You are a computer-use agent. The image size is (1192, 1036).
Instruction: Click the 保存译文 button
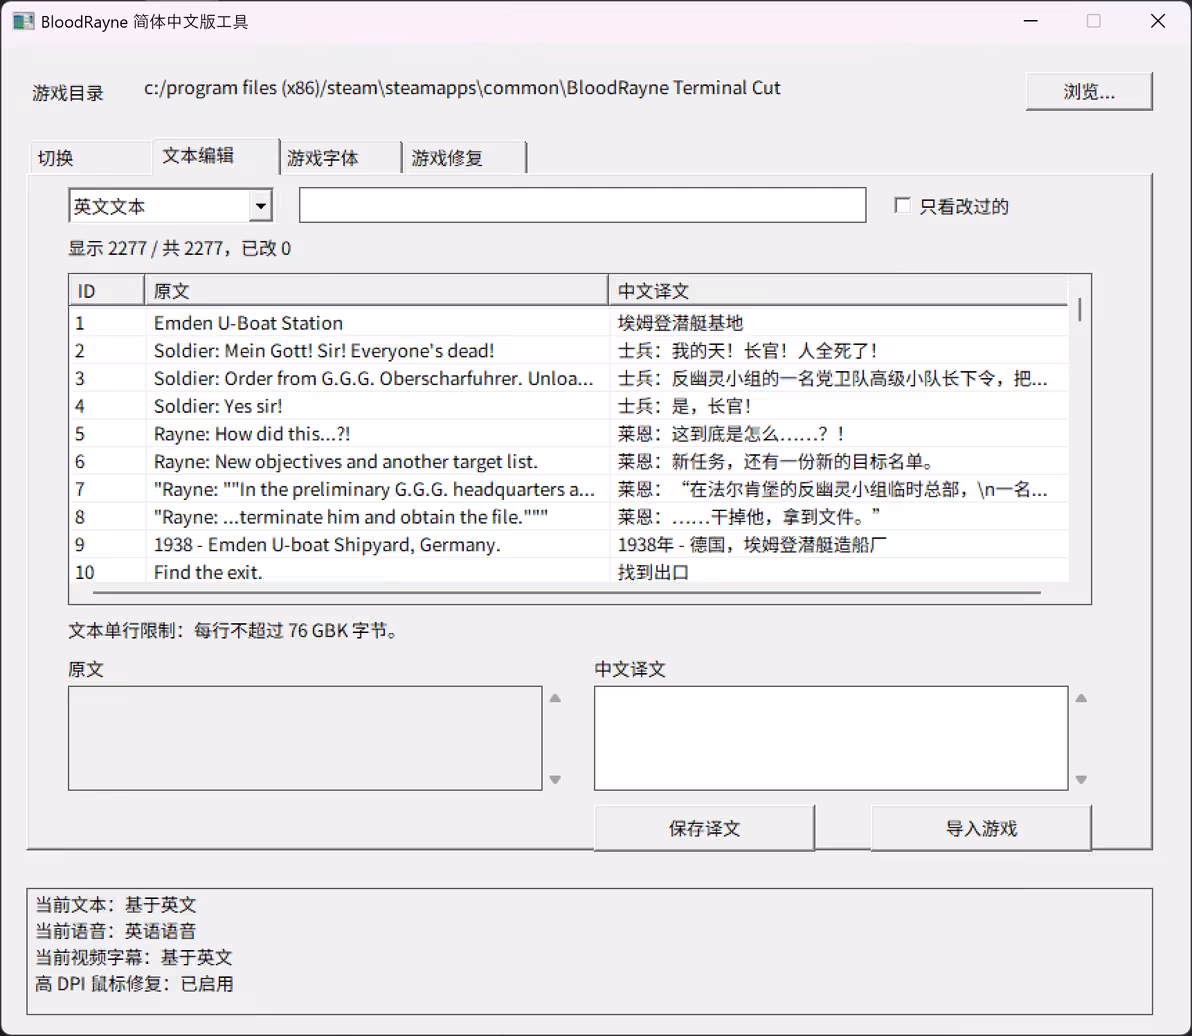point(704,828)
